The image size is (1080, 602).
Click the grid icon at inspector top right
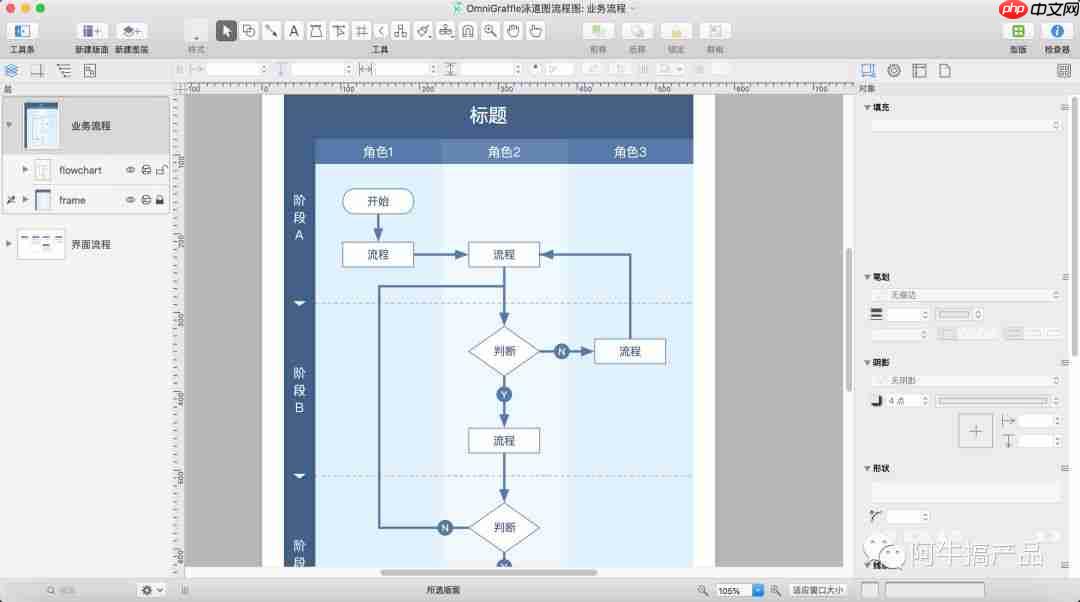pos(1064,71)
